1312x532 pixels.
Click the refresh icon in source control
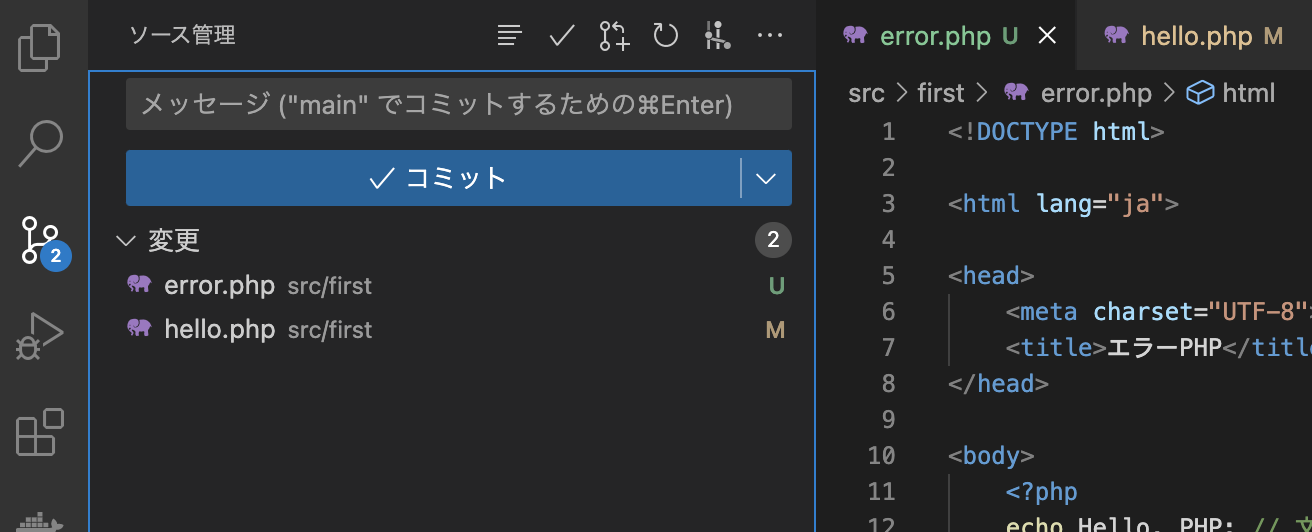[x=666, y=37]
